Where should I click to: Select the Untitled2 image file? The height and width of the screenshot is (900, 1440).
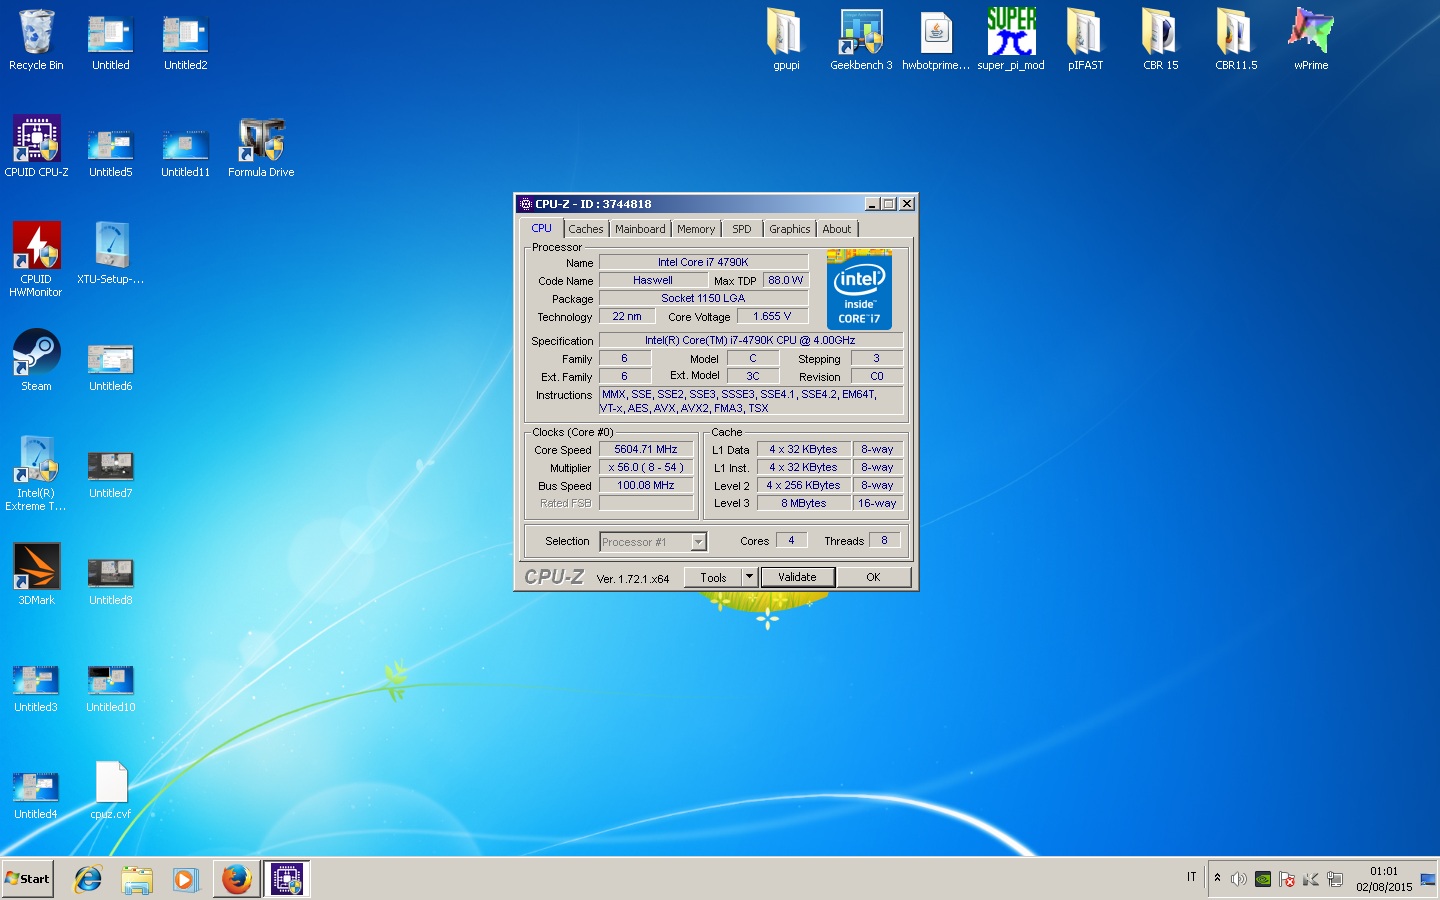tap(186, 40)
